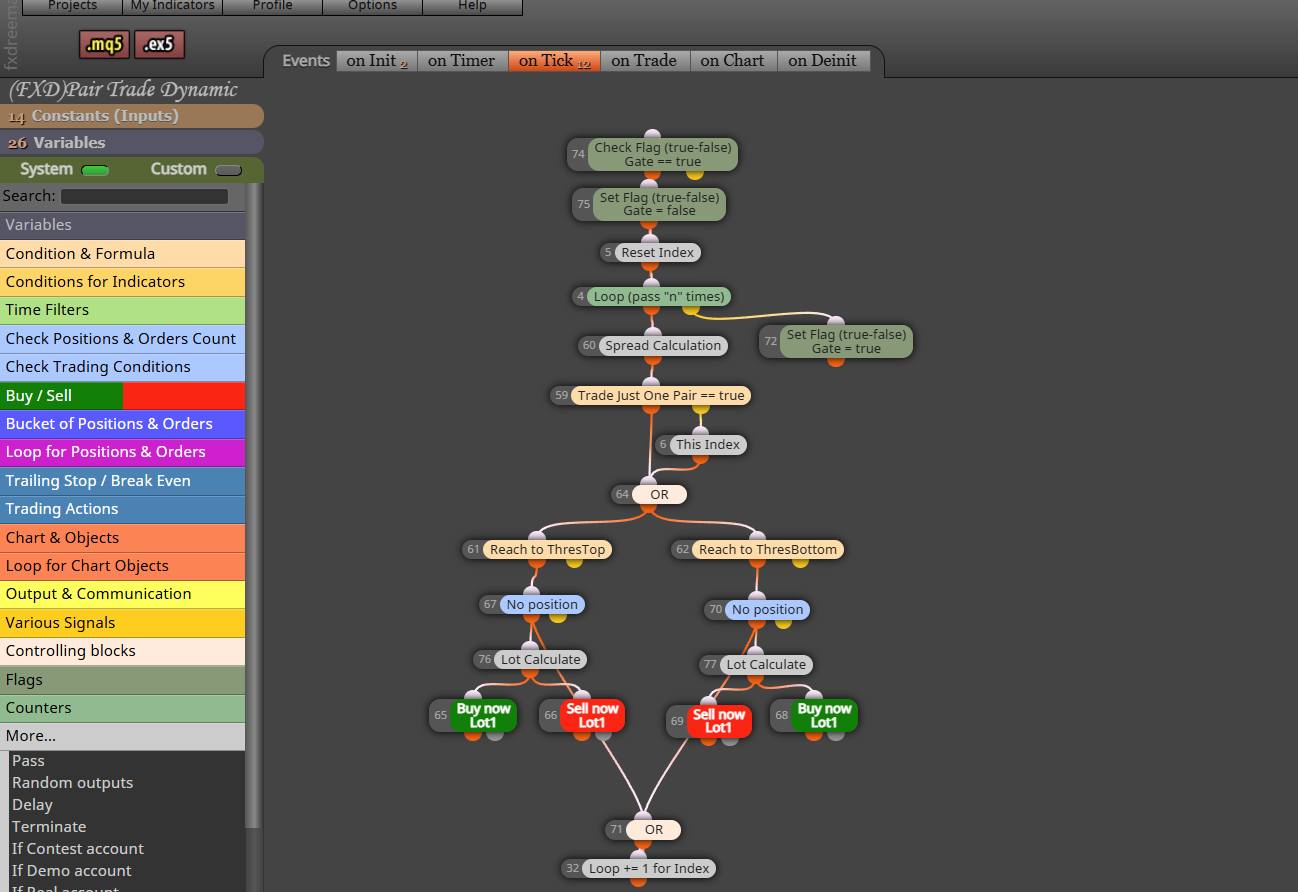Toggle the System blocks switch

click(95, 170)
